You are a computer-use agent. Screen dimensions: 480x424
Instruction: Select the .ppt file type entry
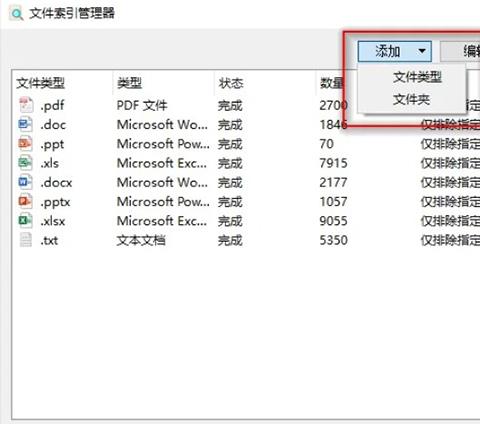tap(52, 145)
